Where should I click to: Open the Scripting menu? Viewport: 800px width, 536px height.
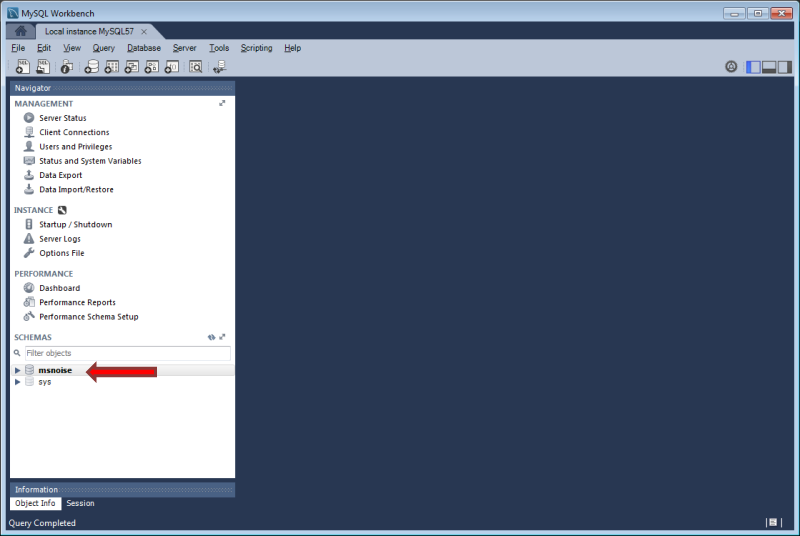[x=257, y=48]
